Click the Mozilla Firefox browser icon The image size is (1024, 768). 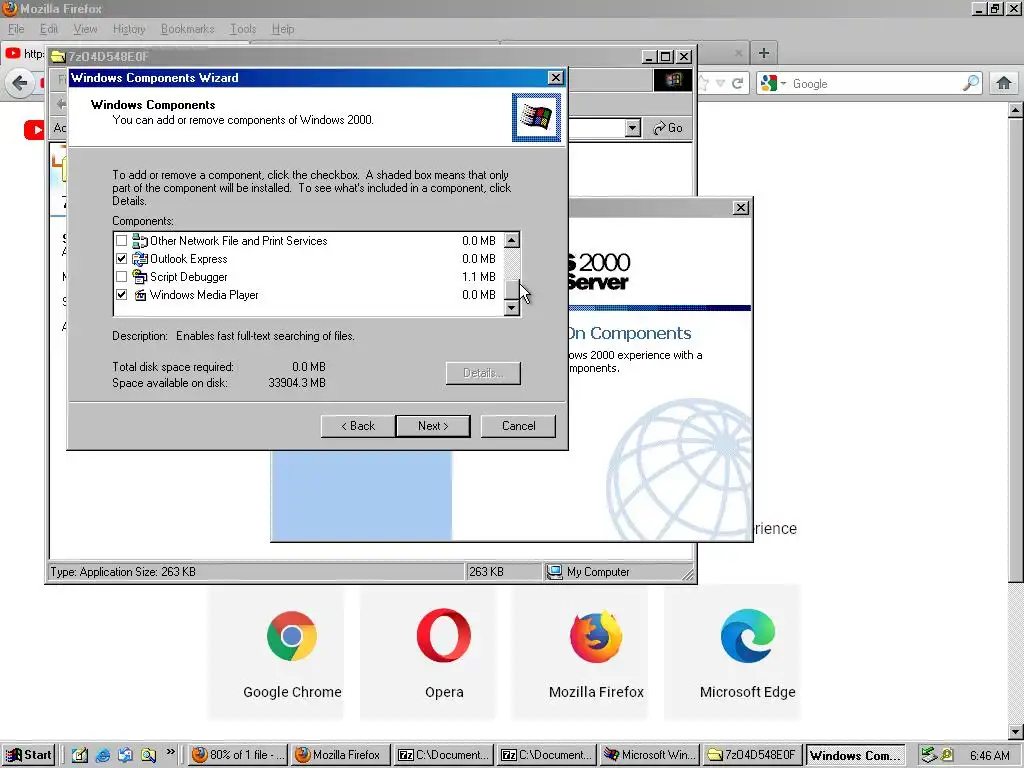click(596, 636)
